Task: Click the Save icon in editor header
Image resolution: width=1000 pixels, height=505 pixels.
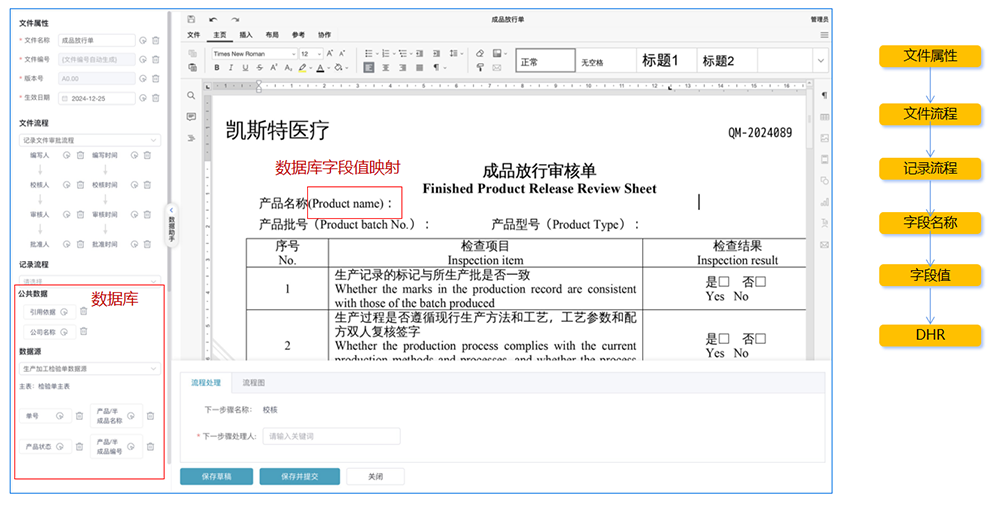Action: pyautogui.click(x=191, y=19)
